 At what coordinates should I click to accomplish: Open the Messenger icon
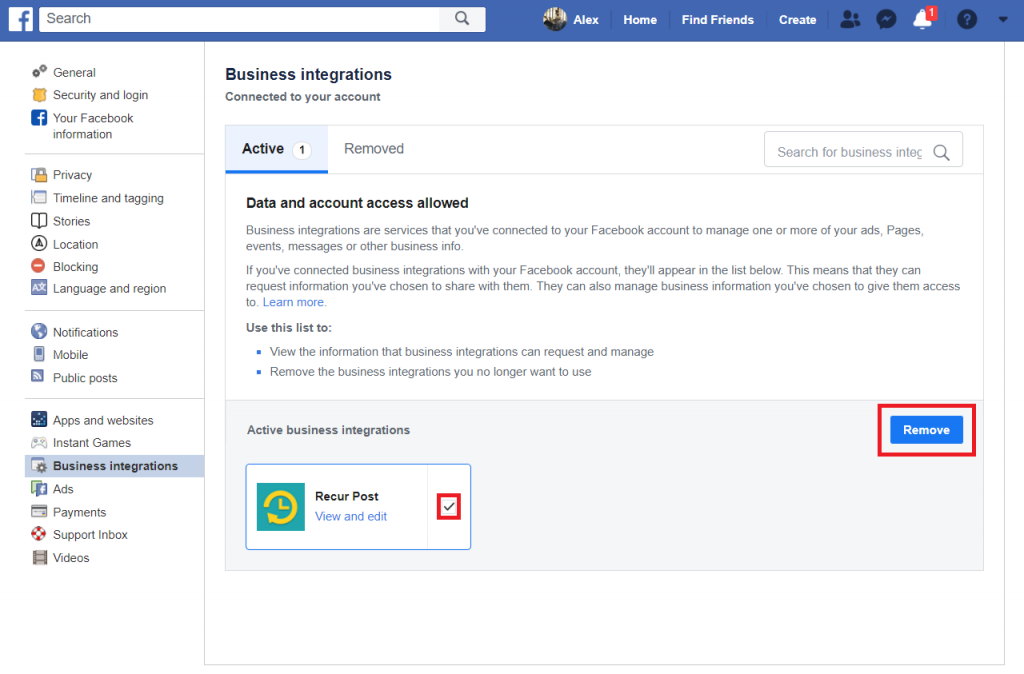tap(886, 20)
